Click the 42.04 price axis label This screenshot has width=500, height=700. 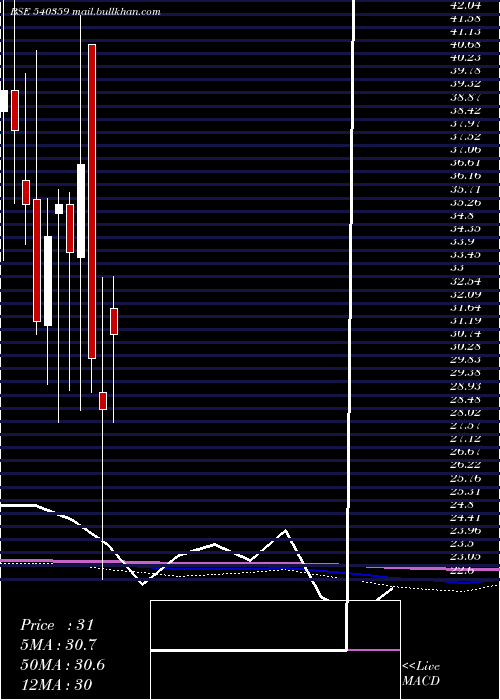click(466, 5)
